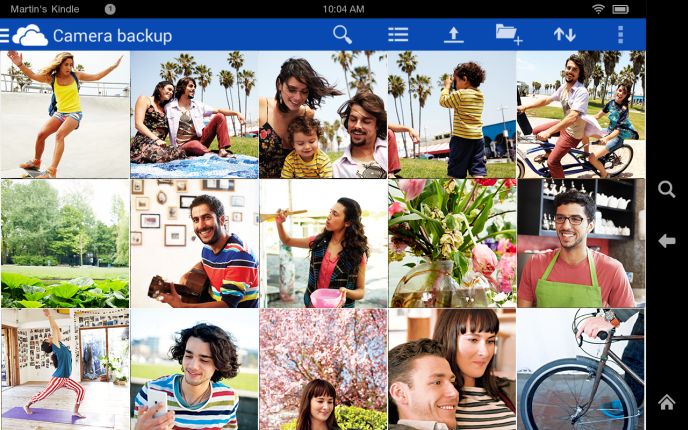
Task: Open sort order options
Action: [x=564, y=35]
